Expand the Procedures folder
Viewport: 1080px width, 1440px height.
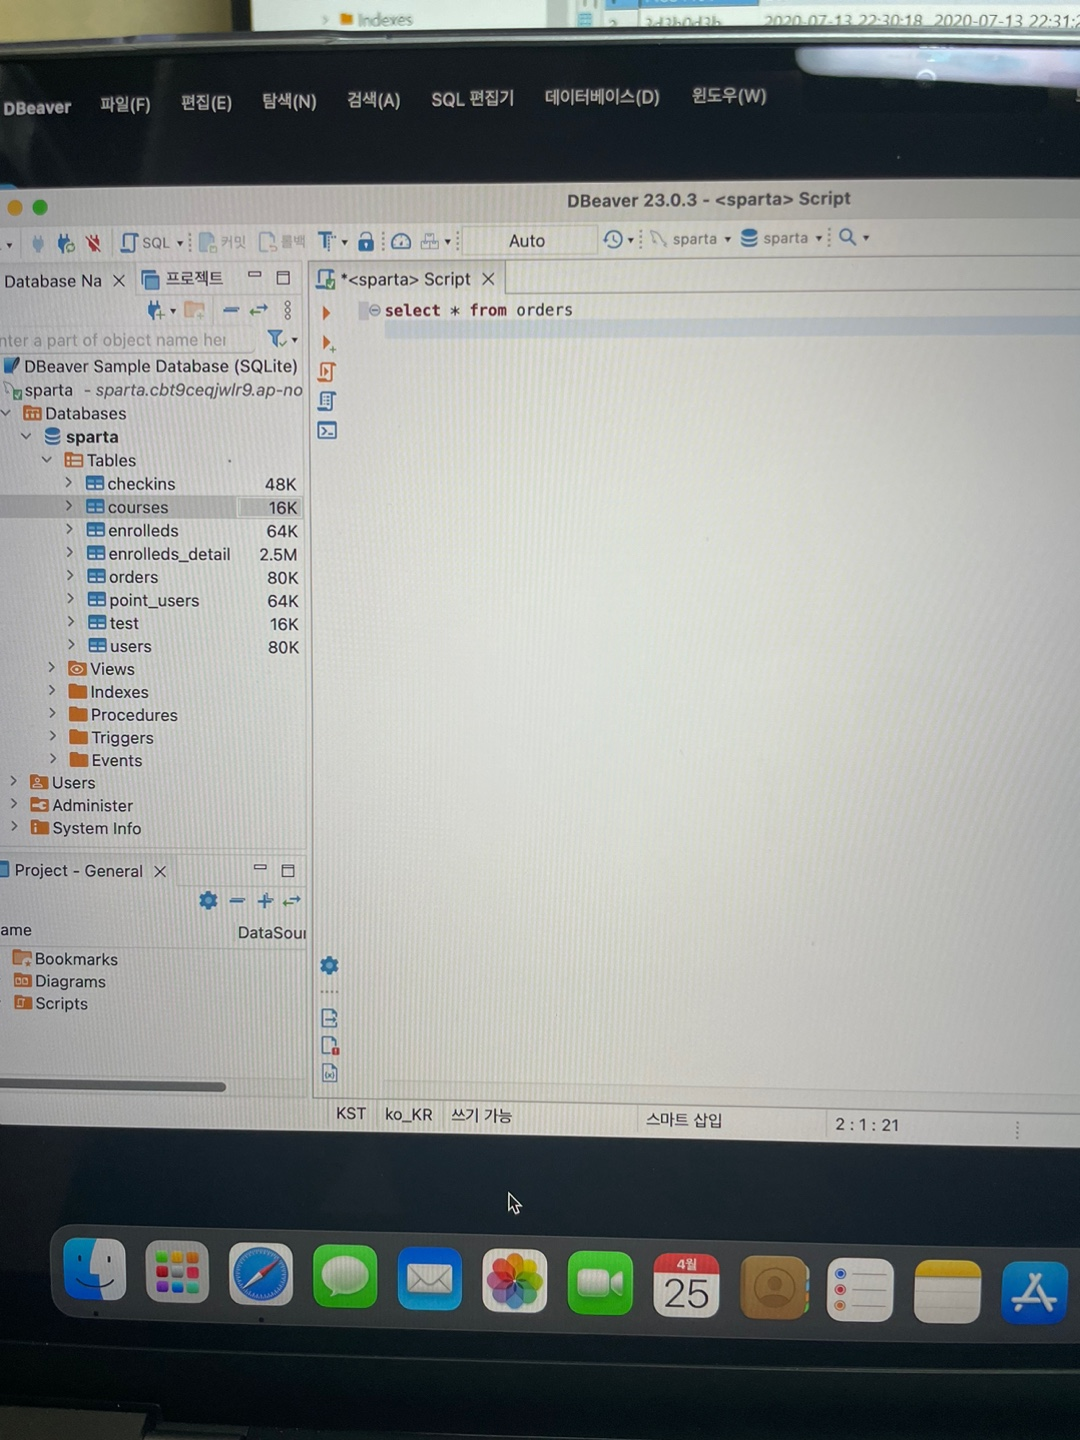click(x=52, y=714)
